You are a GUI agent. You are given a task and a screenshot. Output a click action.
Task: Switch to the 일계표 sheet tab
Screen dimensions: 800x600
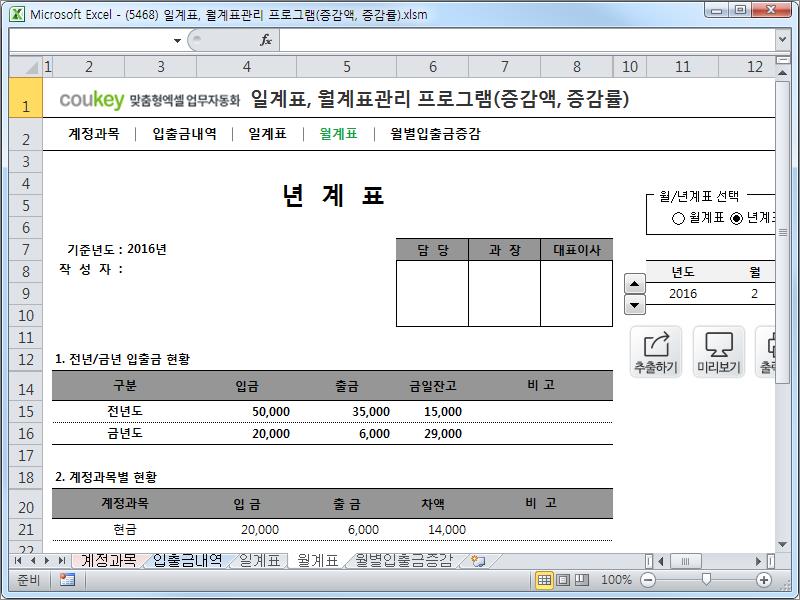pos(260,561)
